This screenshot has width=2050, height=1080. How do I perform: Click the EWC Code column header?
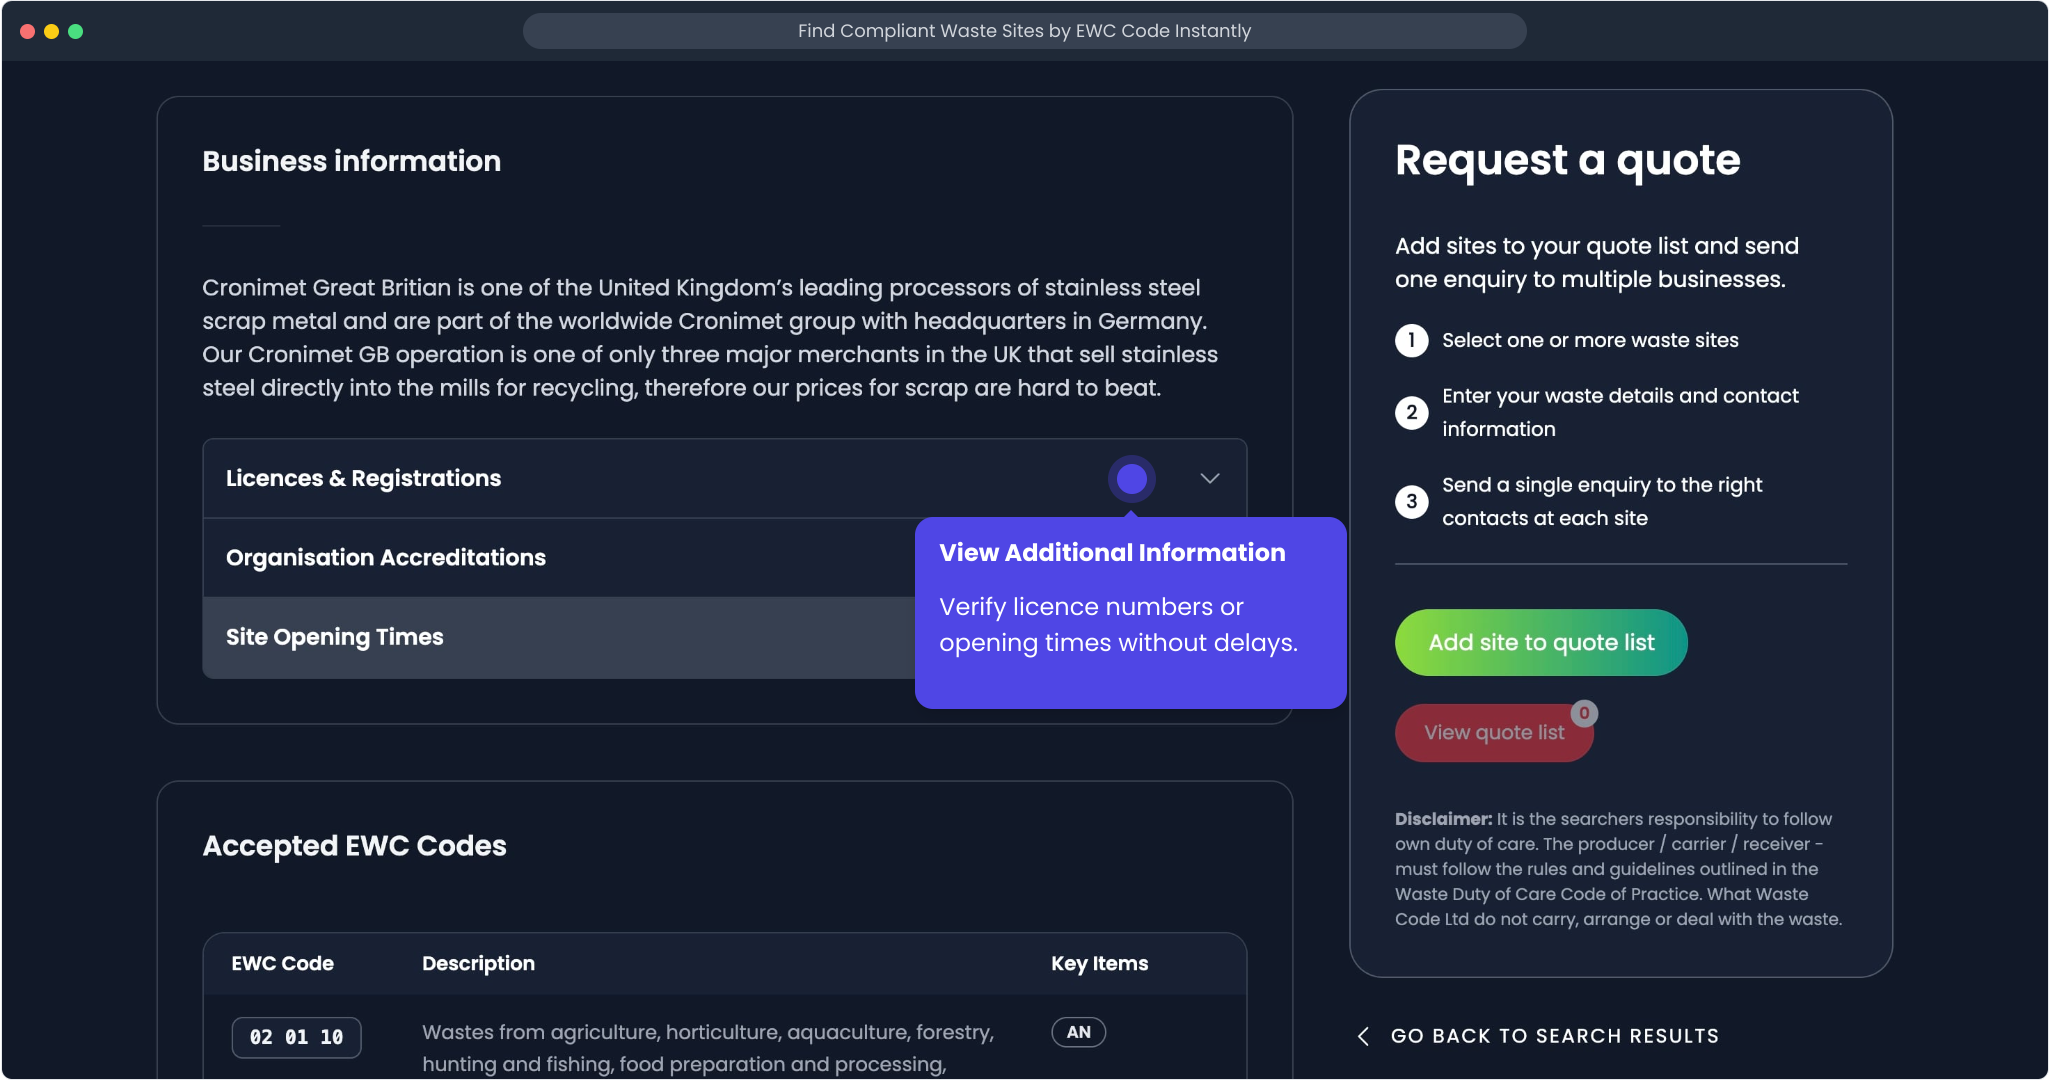(x=283, y=964)
